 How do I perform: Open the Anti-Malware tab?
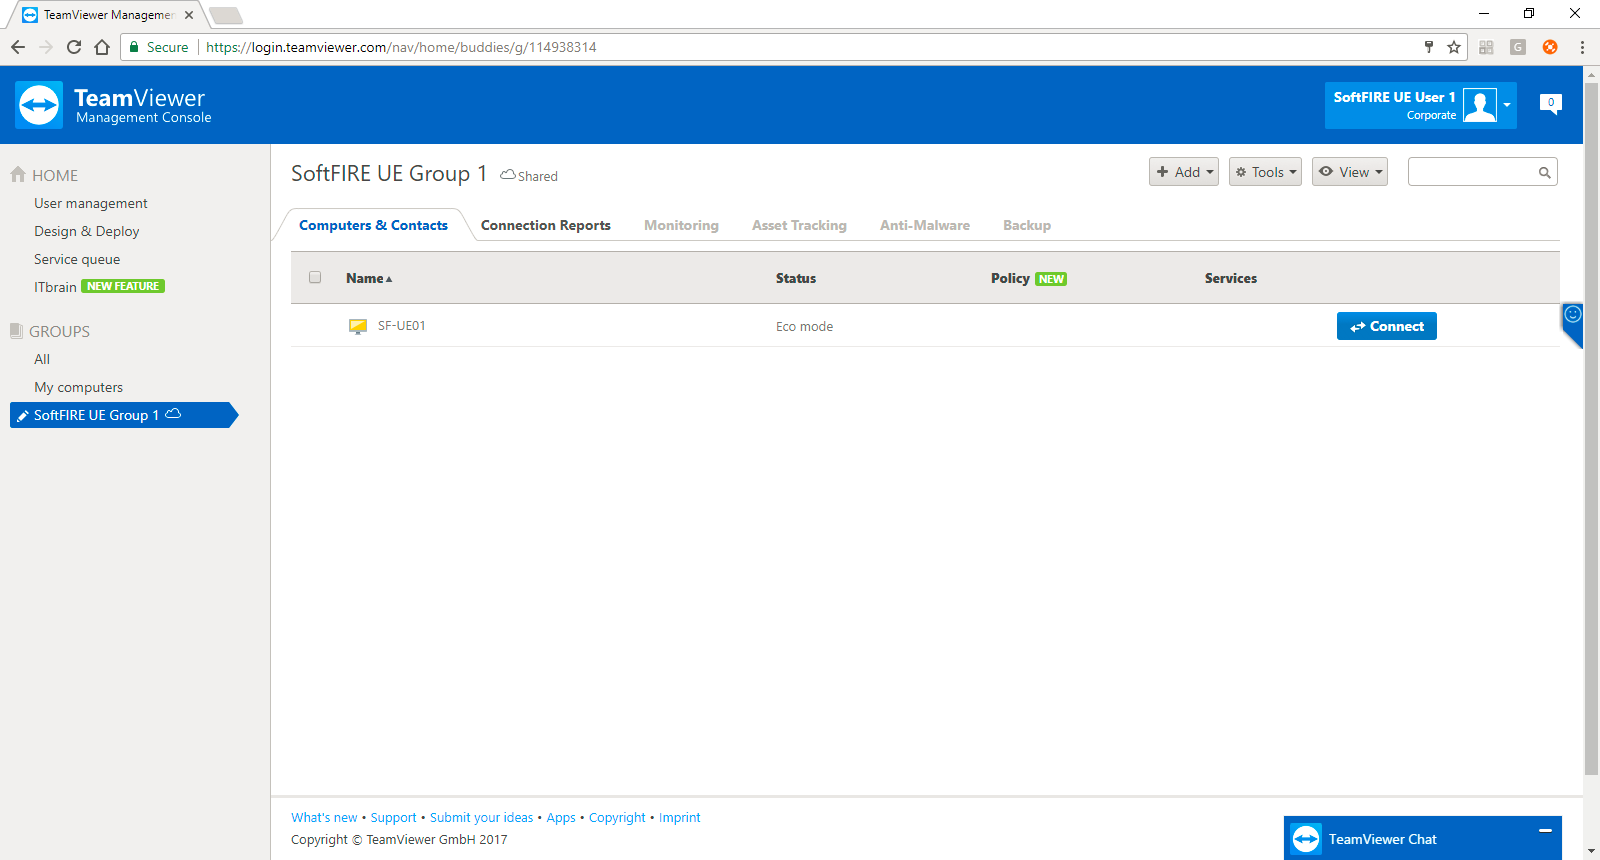[x=925, y=225]
